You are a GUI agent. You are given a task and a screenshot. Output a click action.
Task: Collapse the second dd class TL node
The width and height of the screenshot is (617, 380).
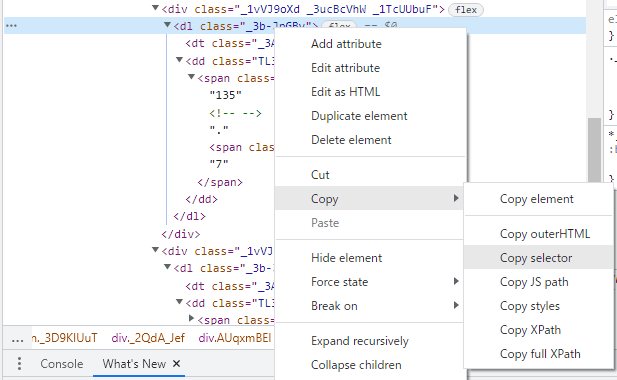coord(179,302)
